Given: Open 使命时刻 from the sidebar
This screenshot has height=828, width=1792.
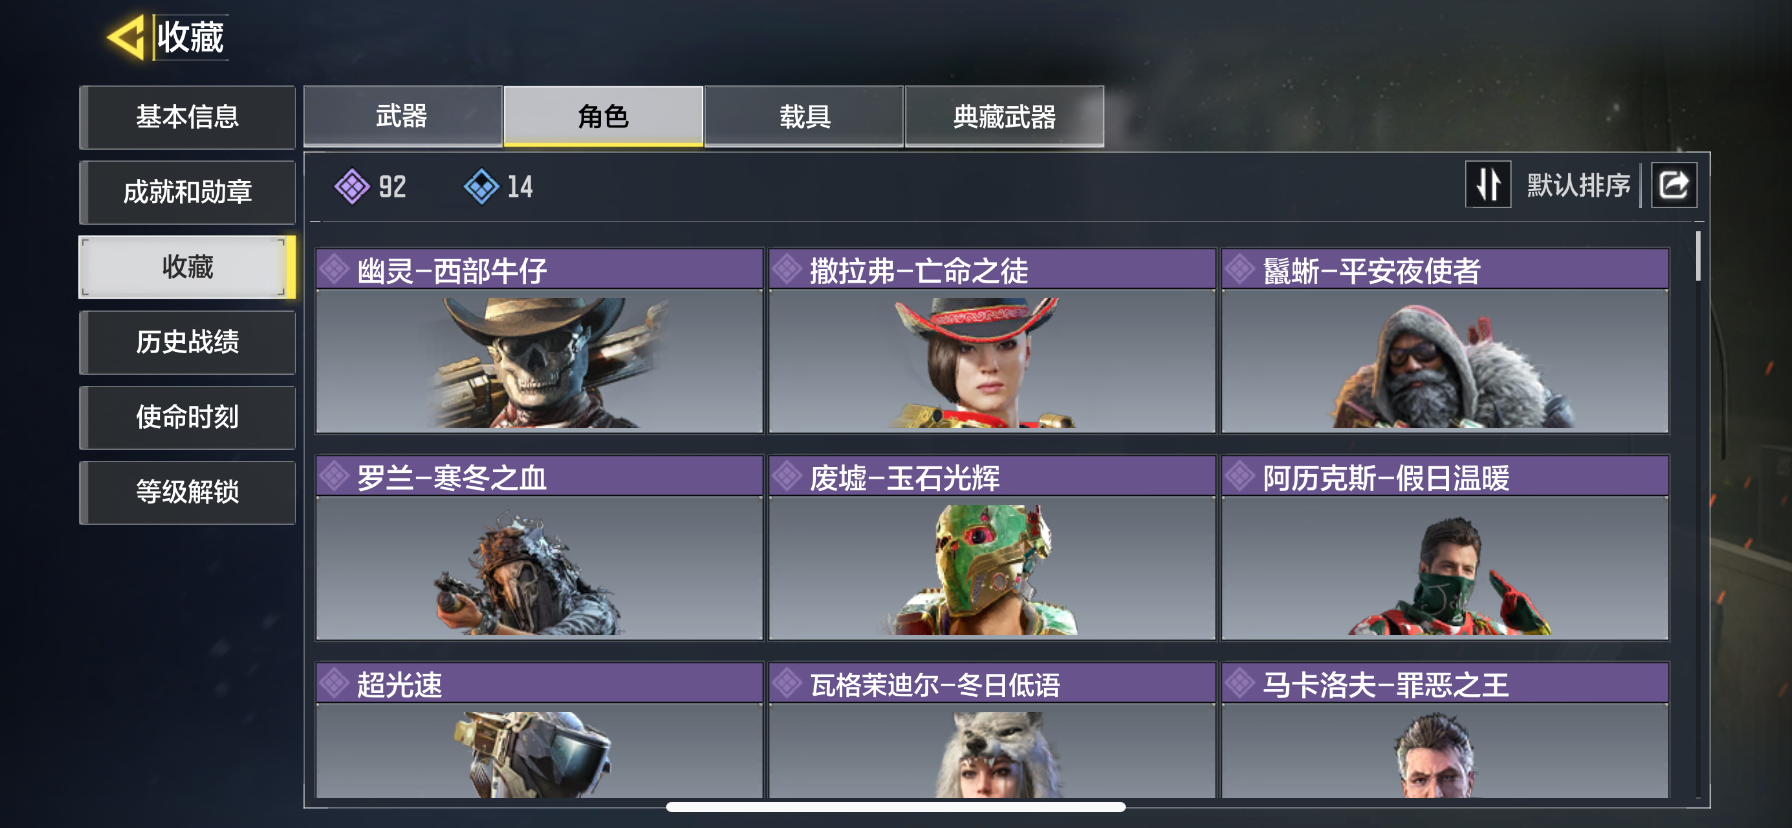Looking at the screenshot, I should click(x=188, y=417).
